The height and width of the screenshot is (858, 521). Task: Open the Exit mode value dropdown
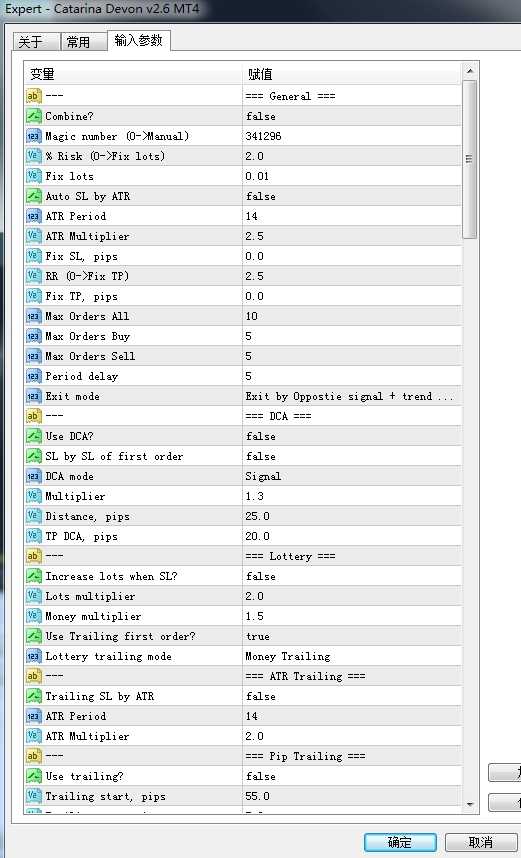tap(352, 397)
